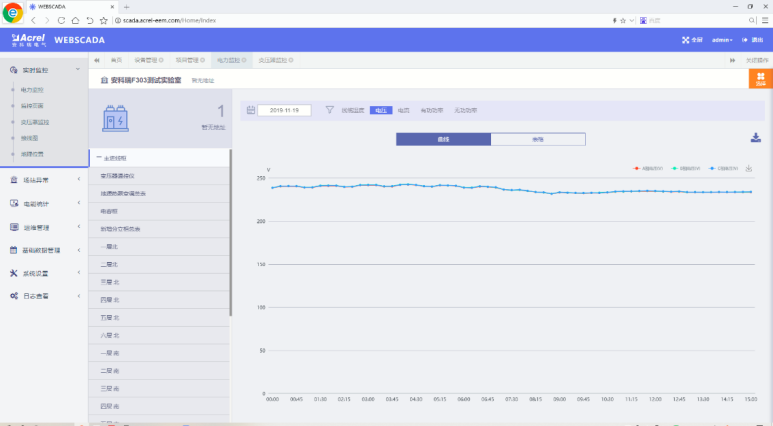Open the browser hamburger menu

[765, 20]
